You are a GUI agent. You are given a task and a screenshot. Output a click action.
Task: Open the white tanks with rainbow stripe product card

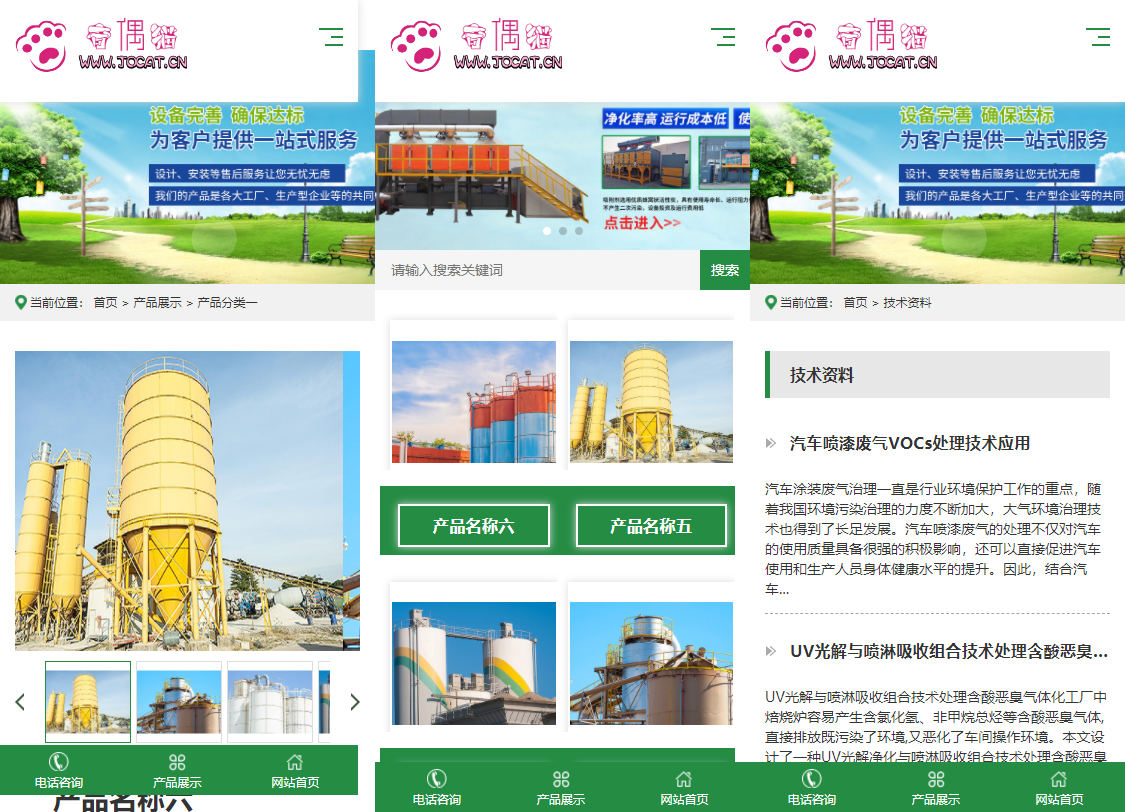click(474, 664)
